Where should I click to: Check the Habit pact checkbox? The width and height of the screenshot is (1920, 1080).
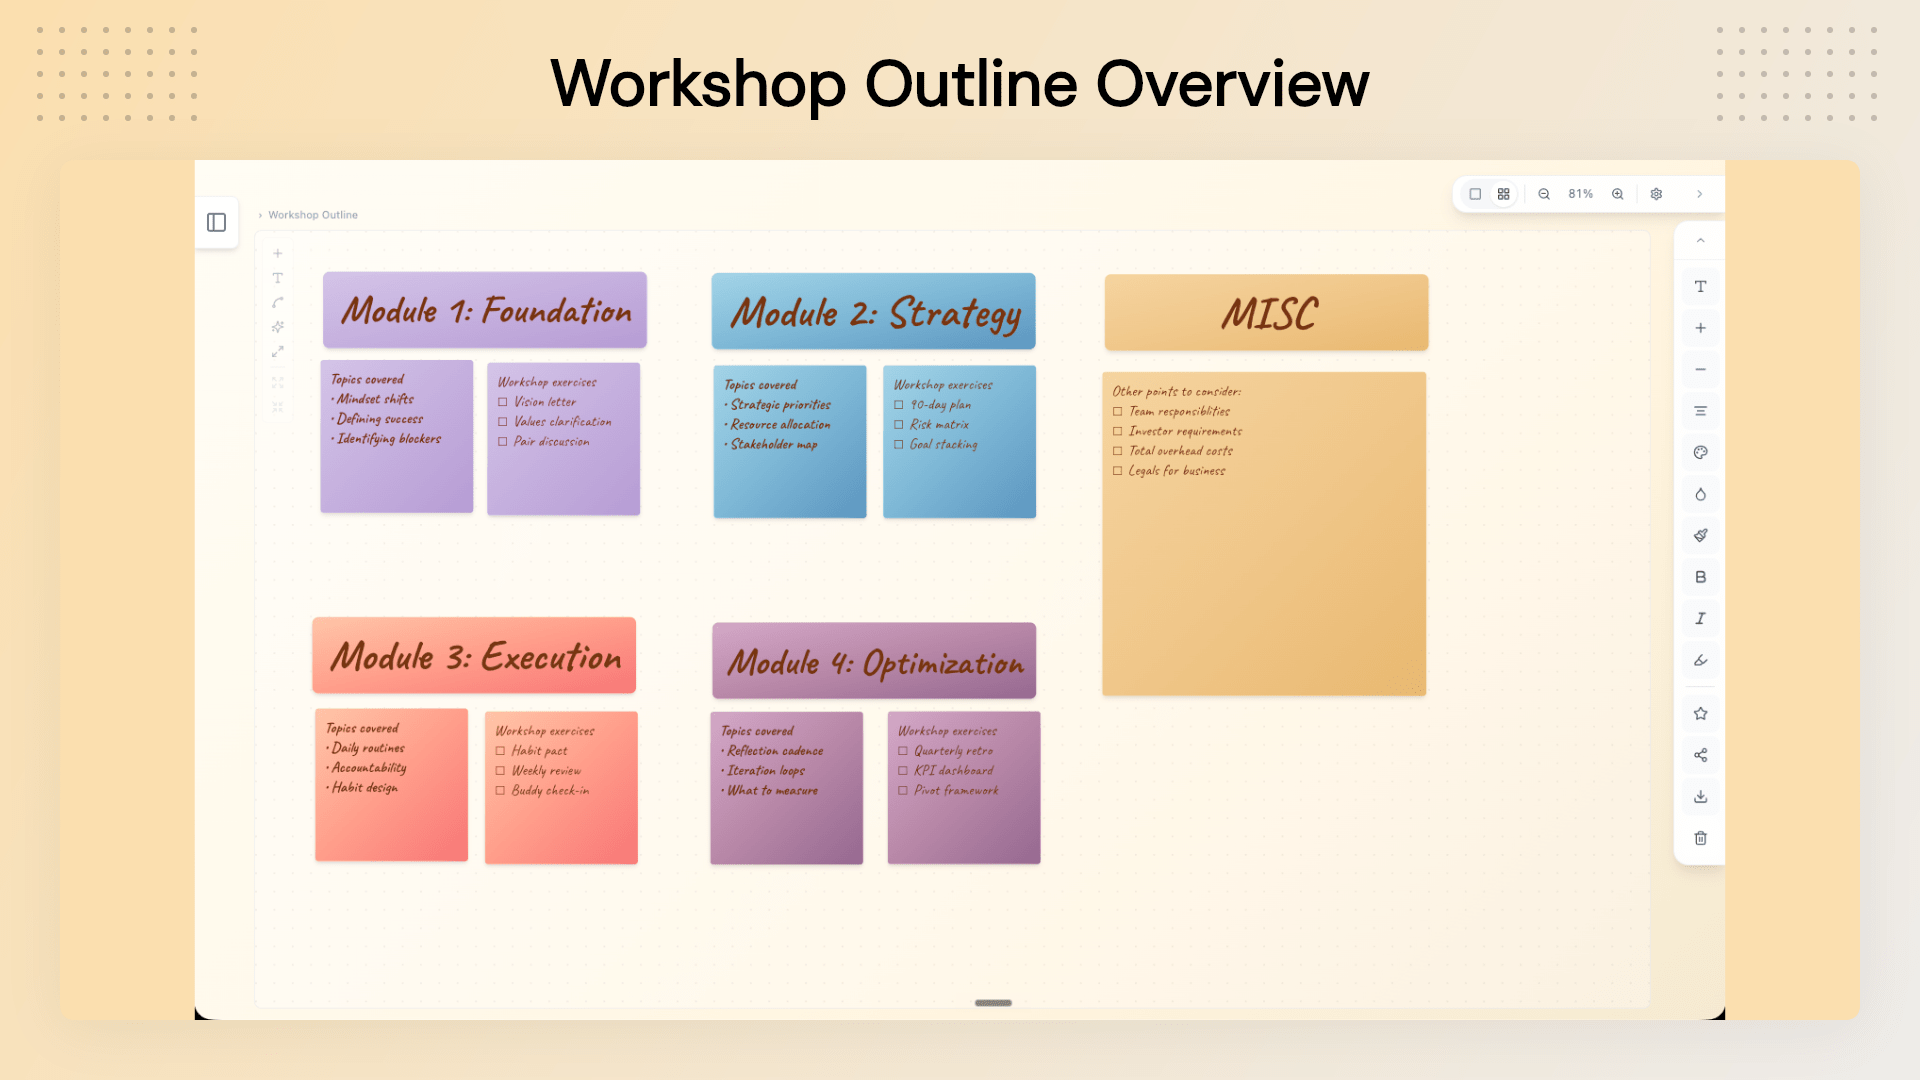tap(501, 751)
